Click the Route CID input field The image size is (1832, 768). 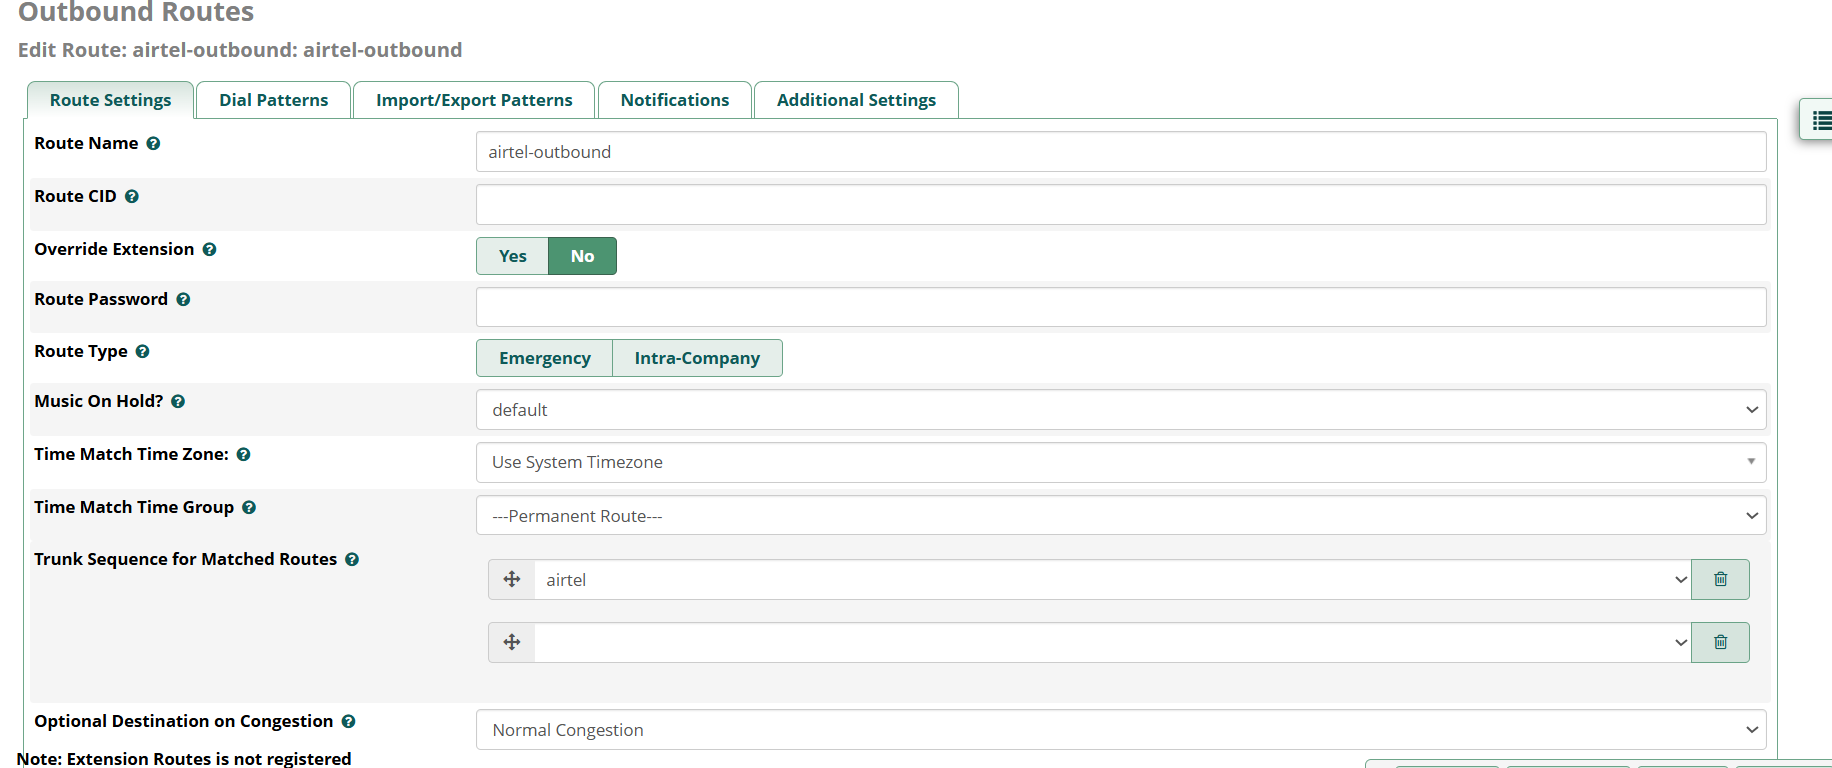1121,205
